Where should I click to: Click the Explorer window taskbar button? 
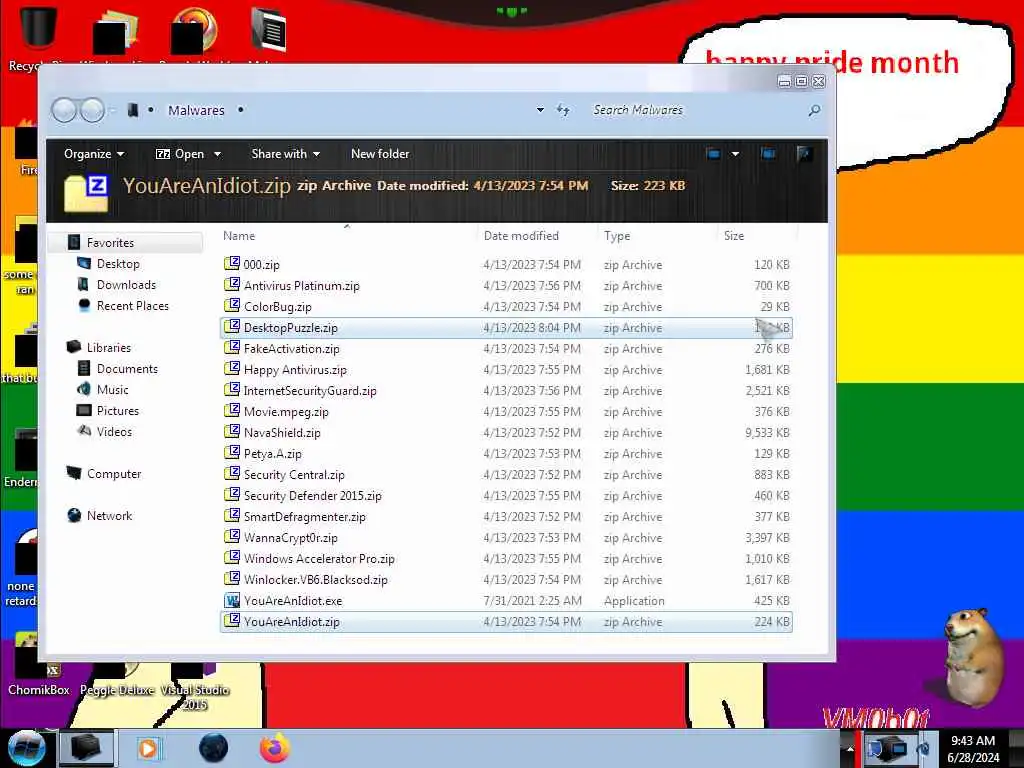pos(86,748)
